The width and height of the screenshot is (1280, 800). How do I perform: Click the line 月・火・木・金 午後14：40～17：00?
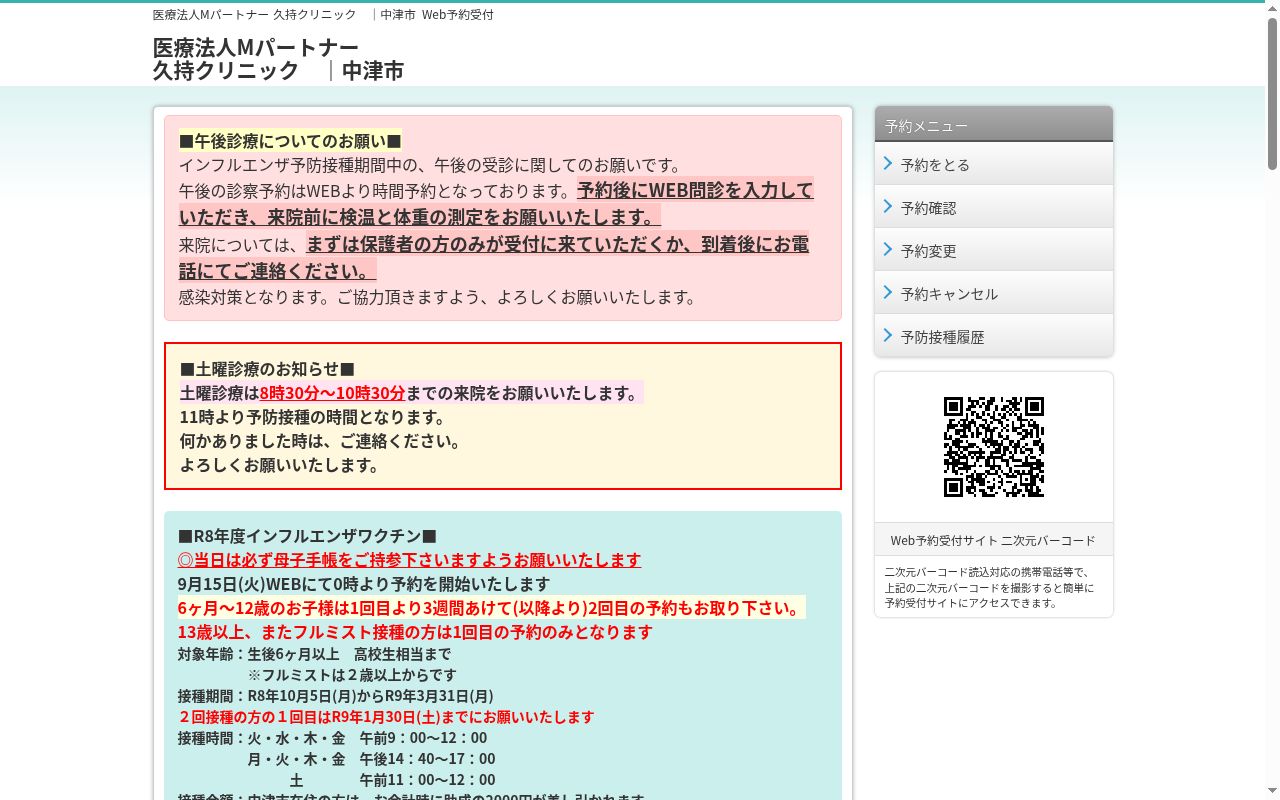[372, 759]
